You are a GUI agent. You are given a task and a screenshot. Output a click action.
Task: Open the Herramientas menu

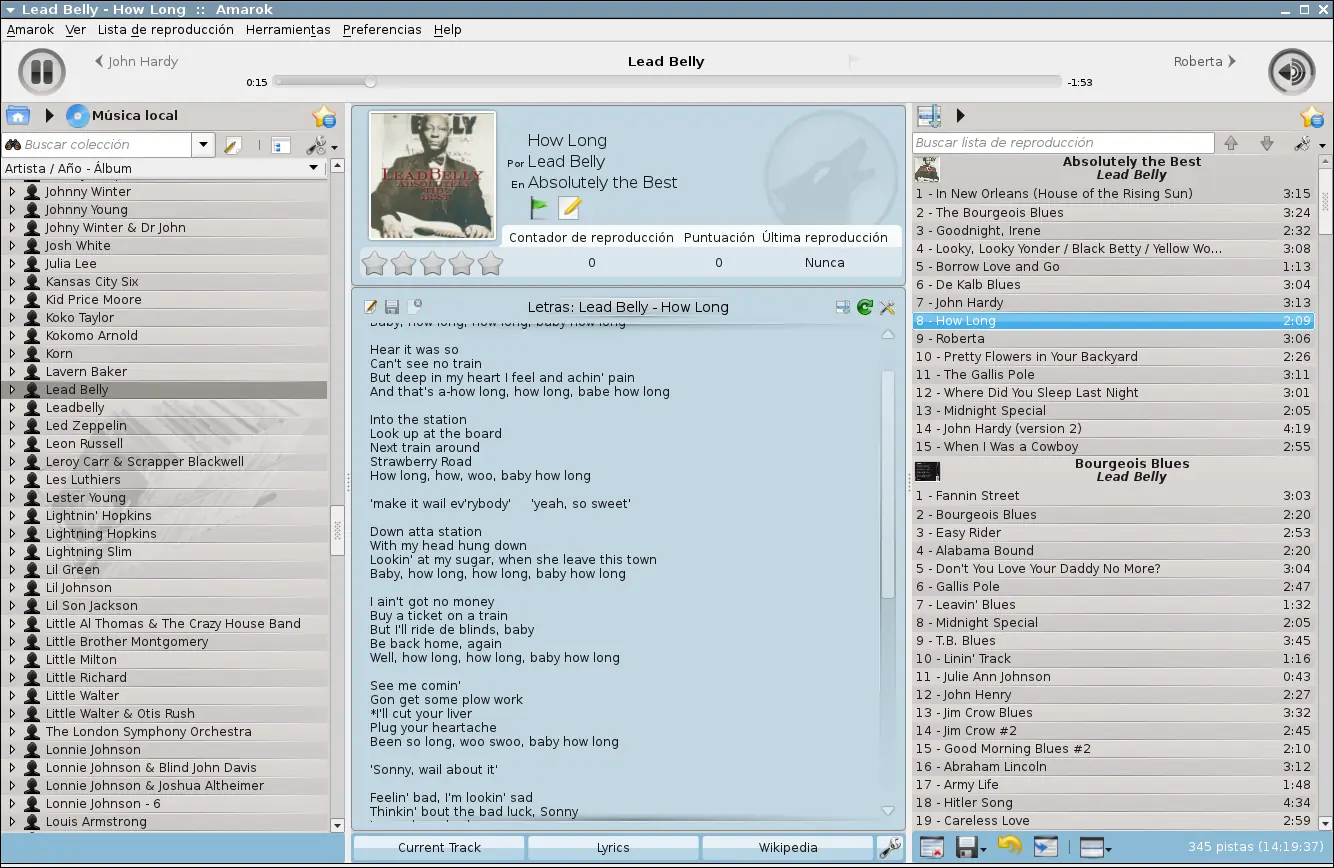coord(288,30)
